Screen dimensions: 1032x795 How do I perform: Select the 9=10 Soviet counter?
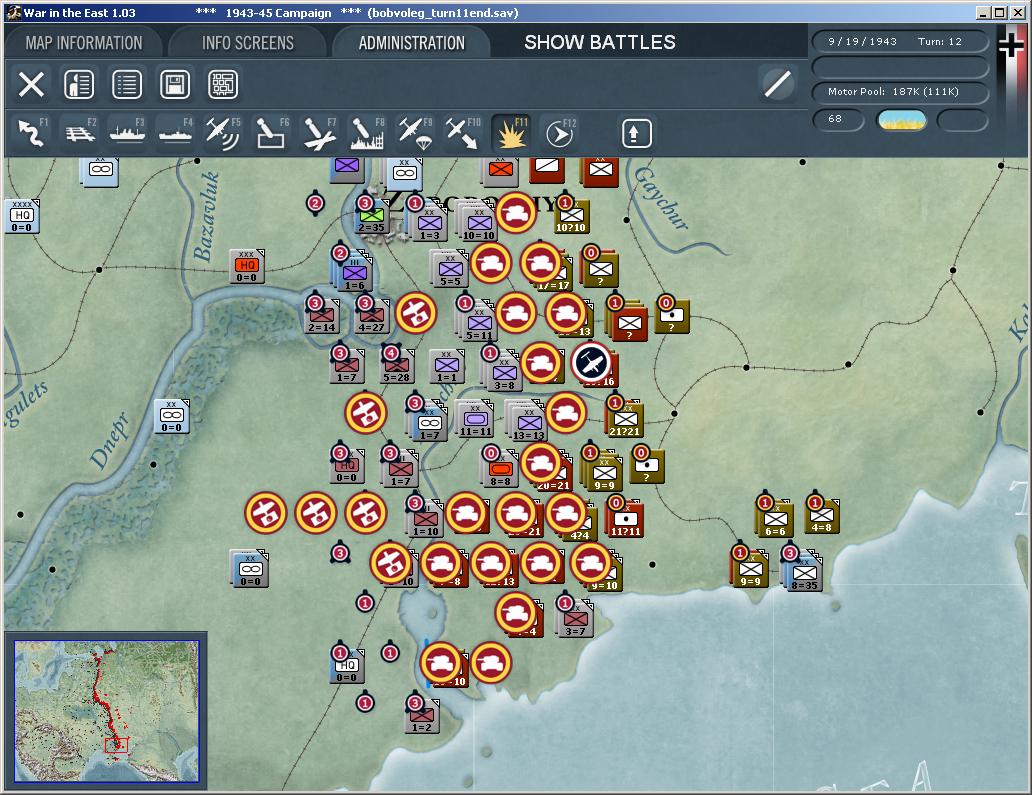[x=606, y=575]
